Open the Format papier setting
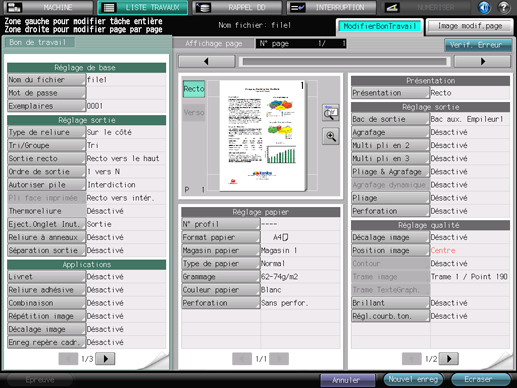Image resolution: width=517 pixels, height=388 pixels. [220, 237]
